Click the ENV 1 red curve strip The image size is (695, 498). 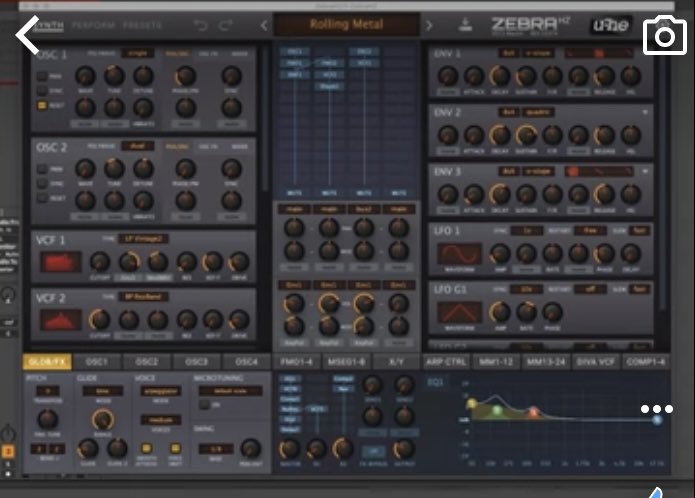coord(599,53)
